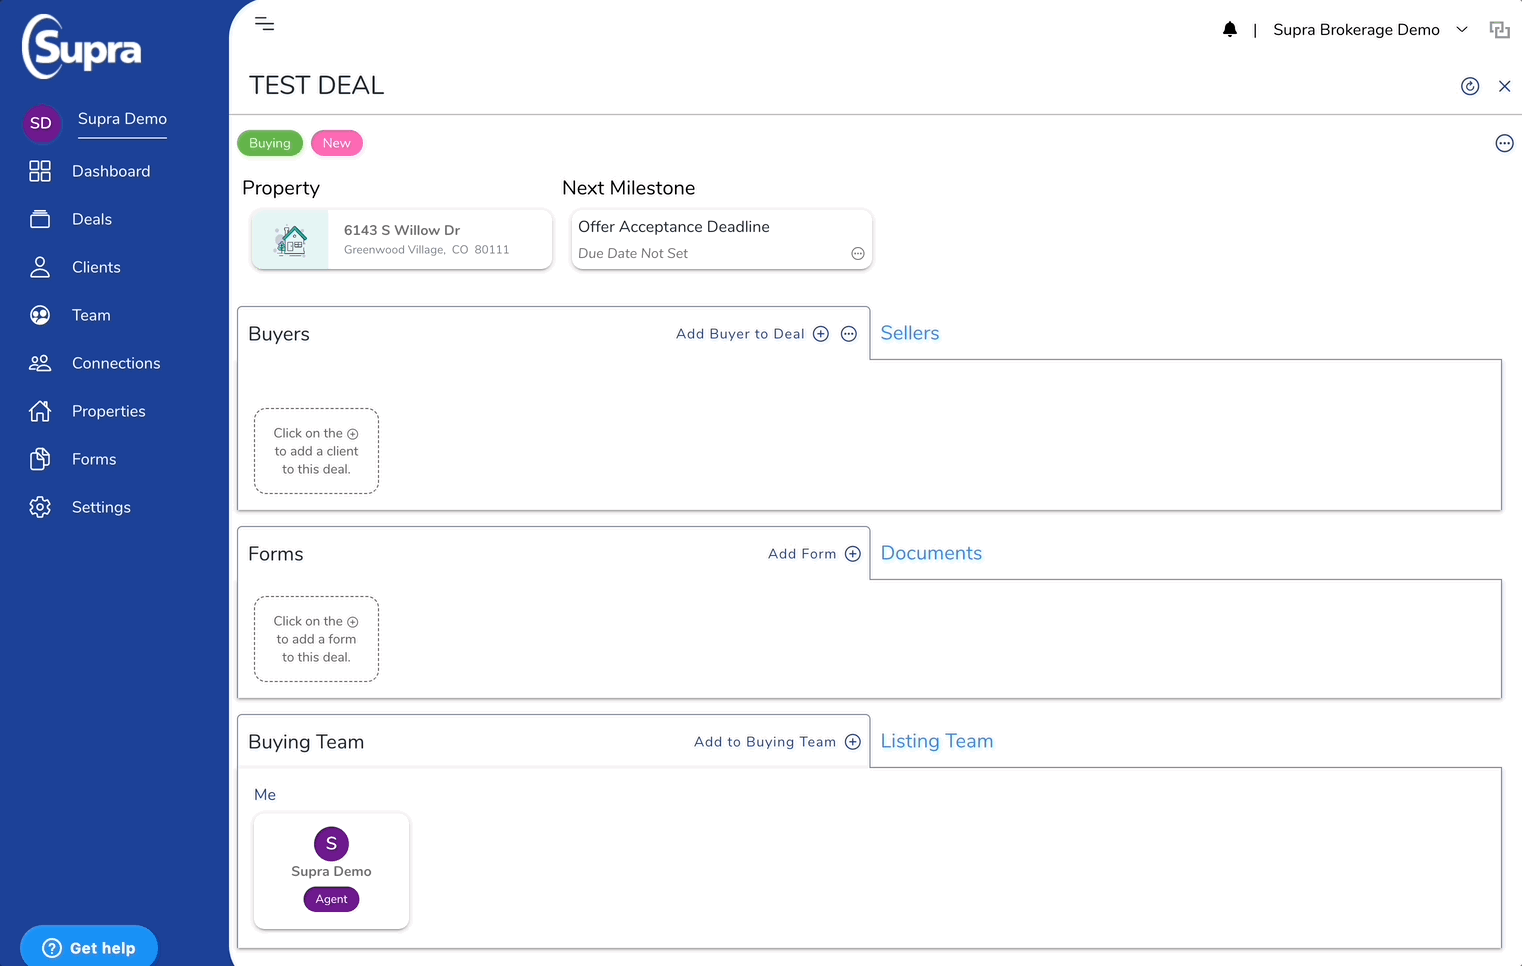Click plus icon beside Add to Buying Team

tap(853, 742)
